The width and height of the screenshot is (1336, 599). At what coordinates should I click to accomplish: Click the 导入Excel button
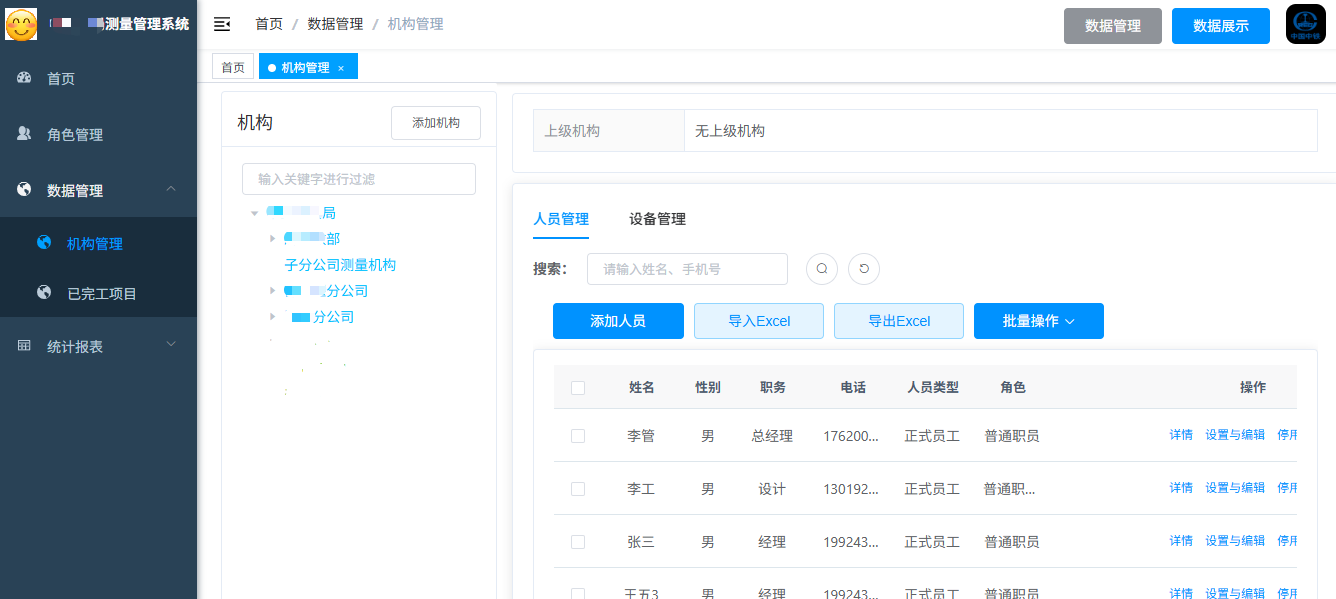pyautogui.click(x=759, y=321)
